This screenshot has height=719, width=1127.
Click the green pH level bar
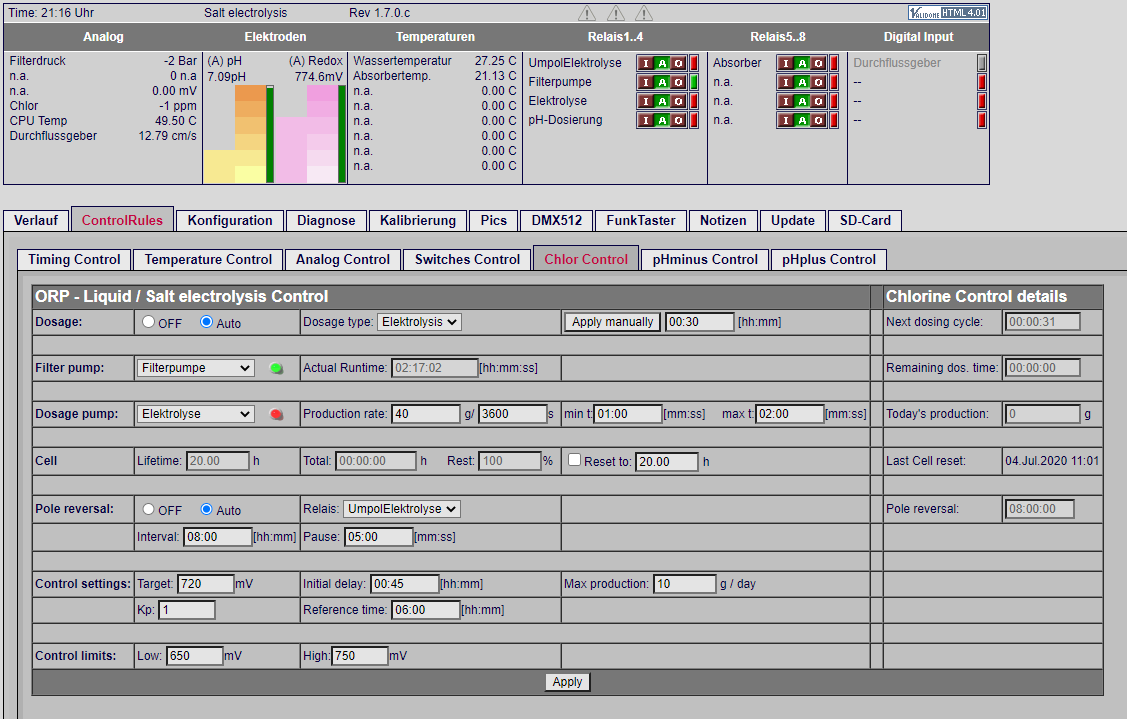pos(270,134)
